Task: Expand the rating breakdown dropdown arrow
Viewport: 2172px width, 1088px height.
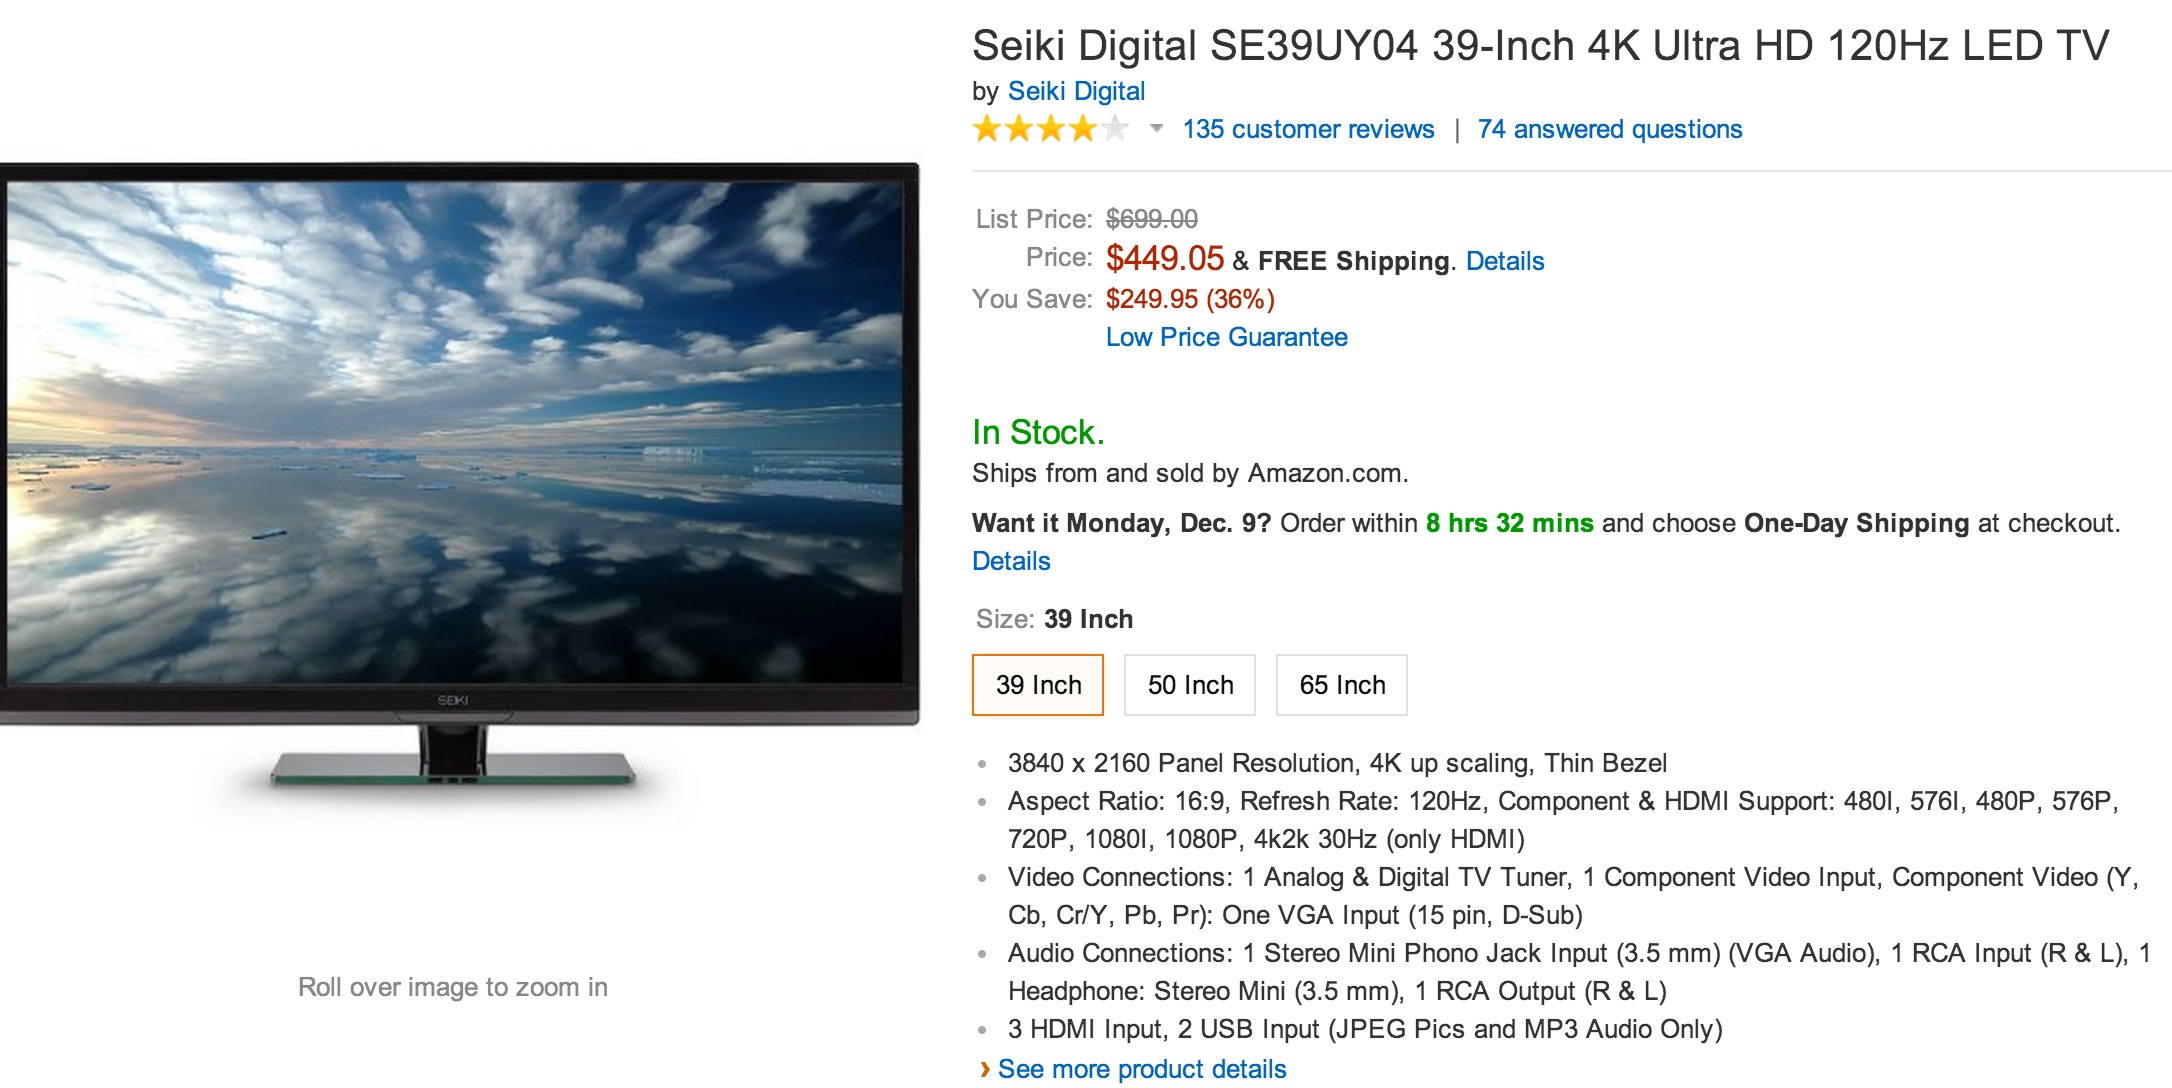Action: click(1157, 128)
